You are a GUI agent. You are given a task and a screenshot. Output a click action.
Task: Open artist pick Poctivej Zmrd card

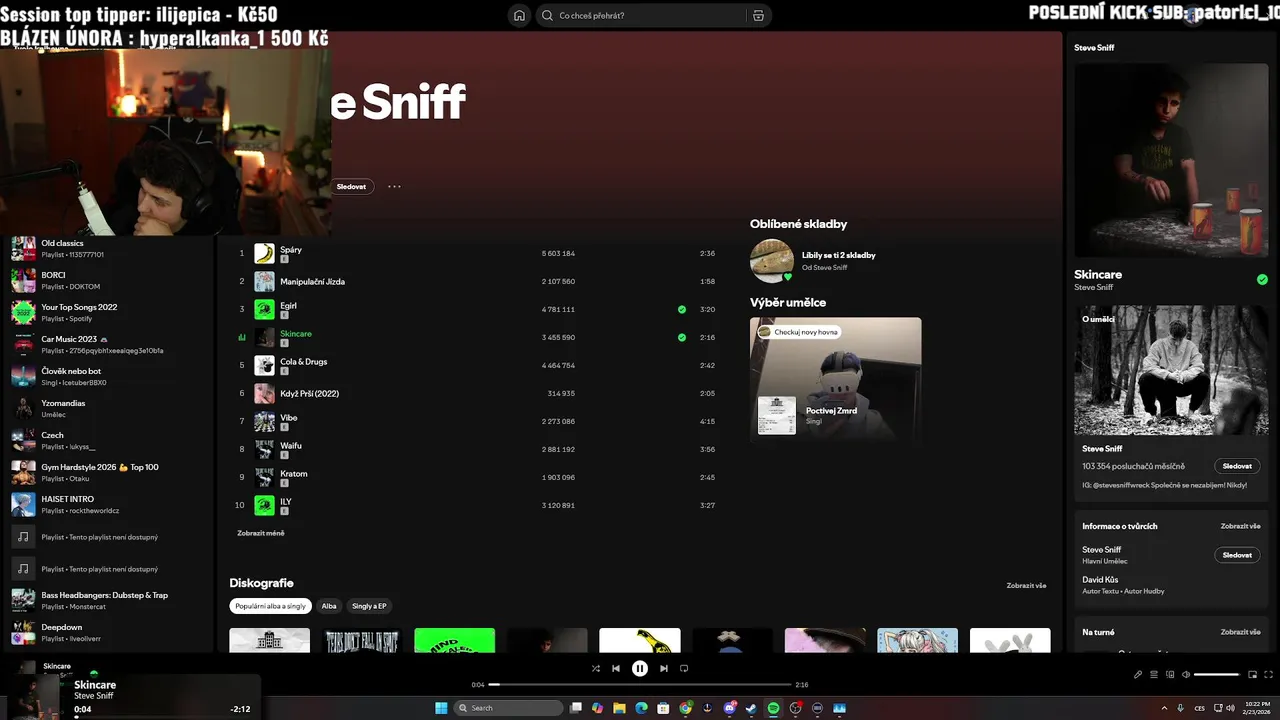click(x=835, y=379)
